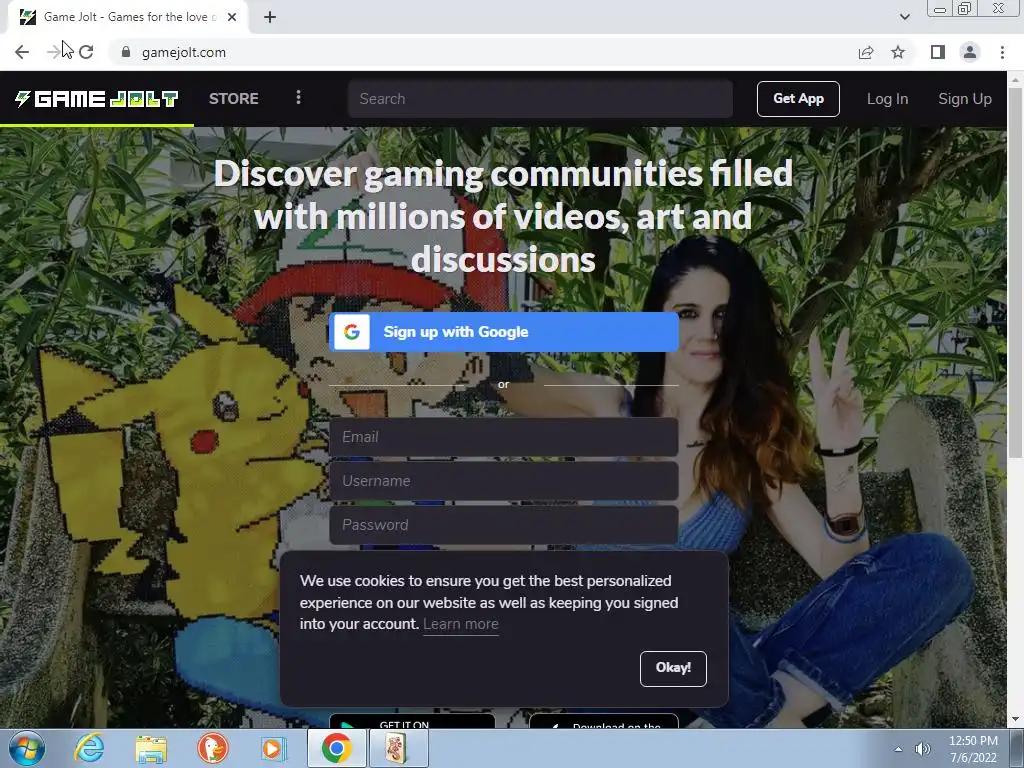
Task: Focus the Game Jolt Search box
Action: 540,99
